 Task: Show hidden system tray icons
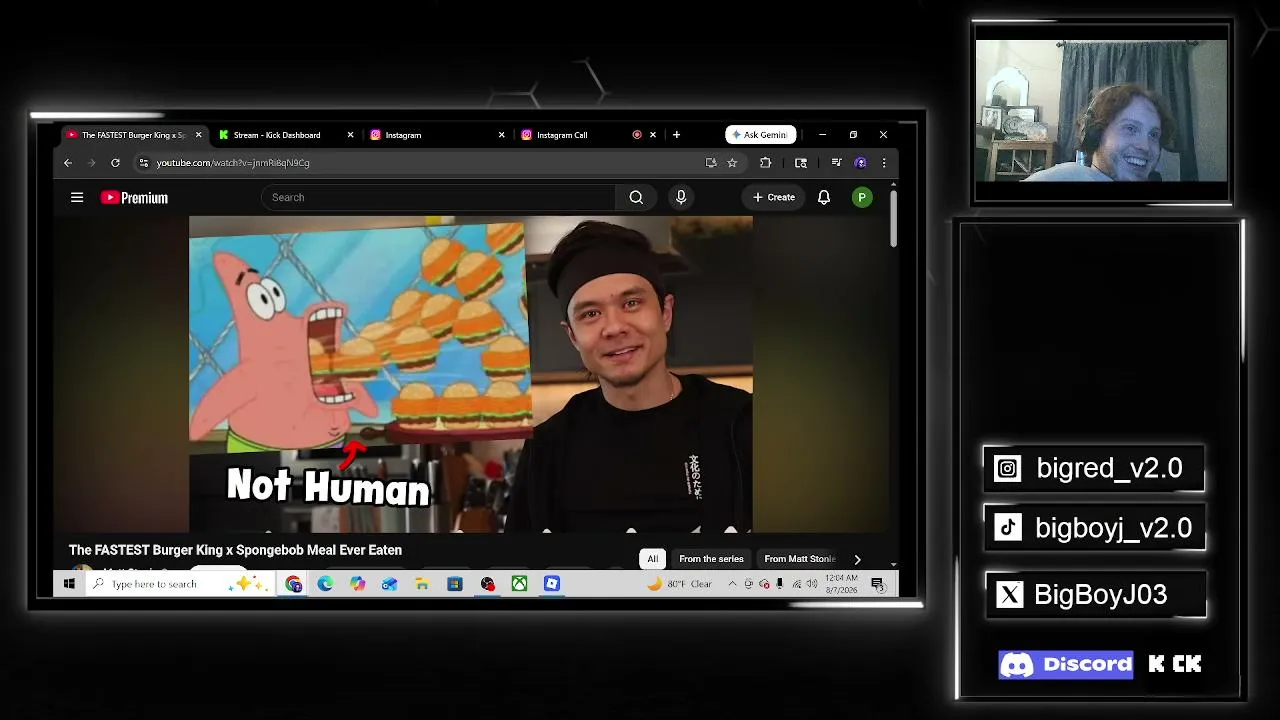[732, 584]
